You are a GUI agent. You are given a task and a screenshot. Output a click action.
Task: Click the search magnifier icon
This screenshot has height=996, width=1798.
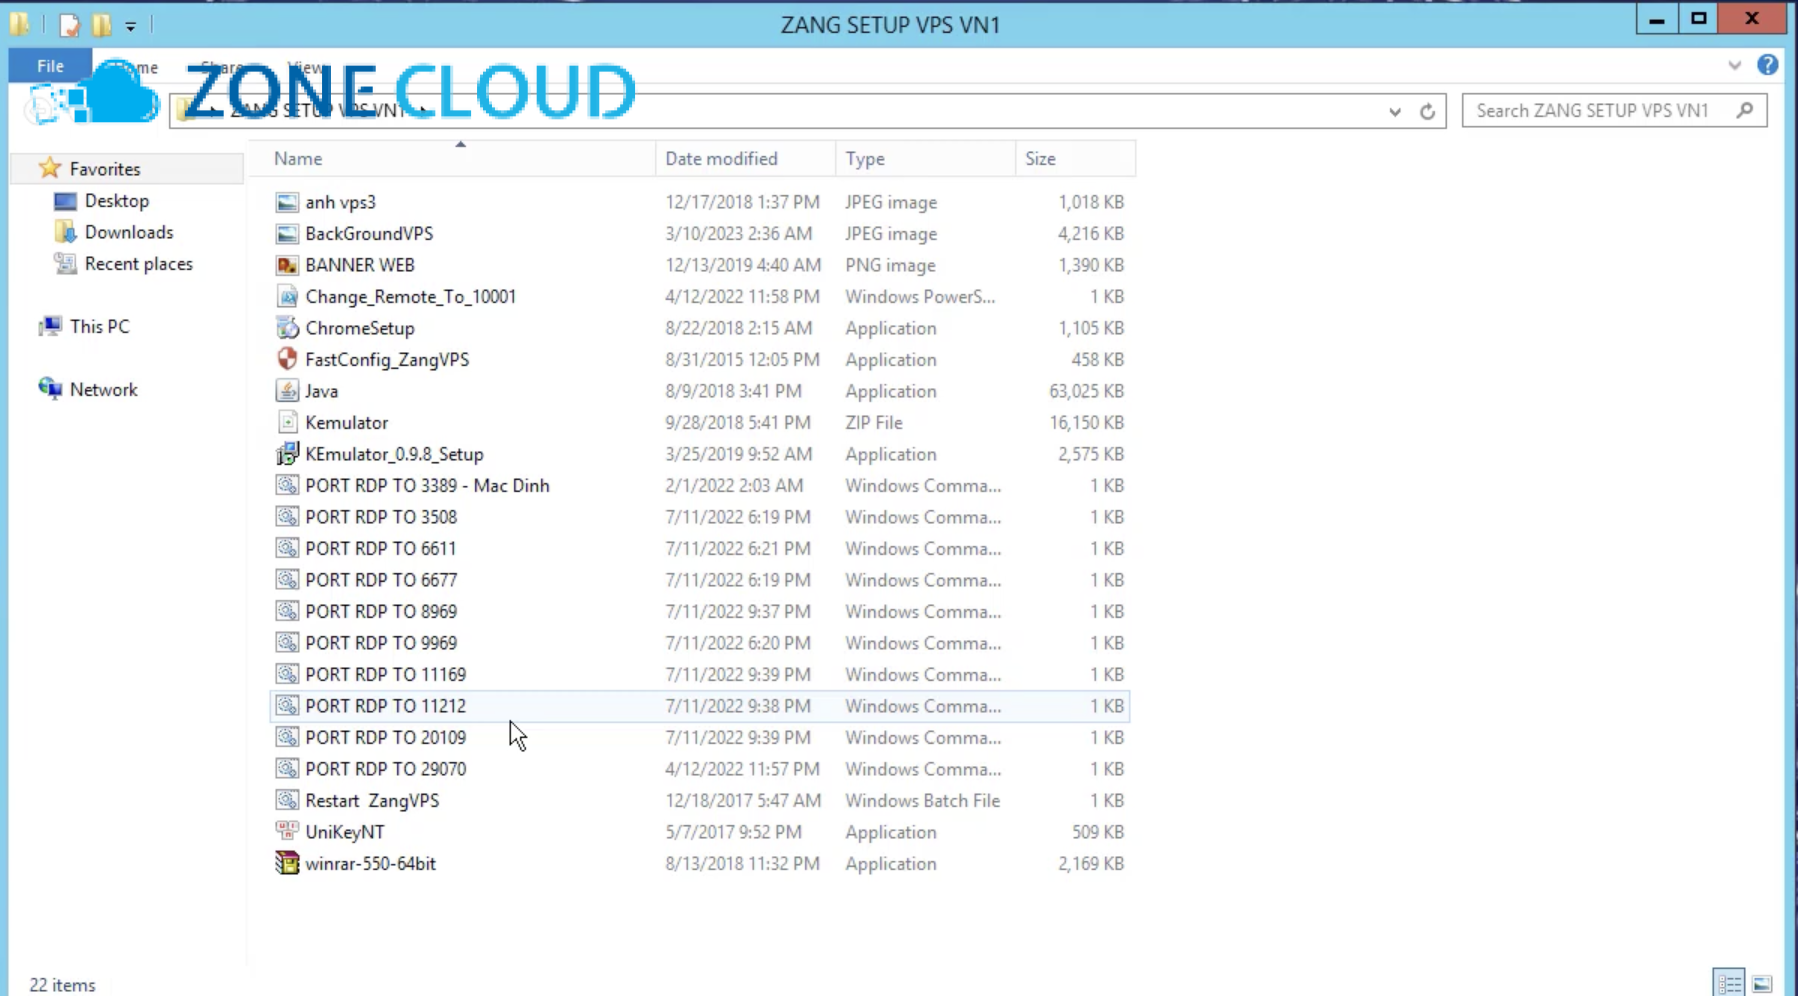(x=1745, y=110)
